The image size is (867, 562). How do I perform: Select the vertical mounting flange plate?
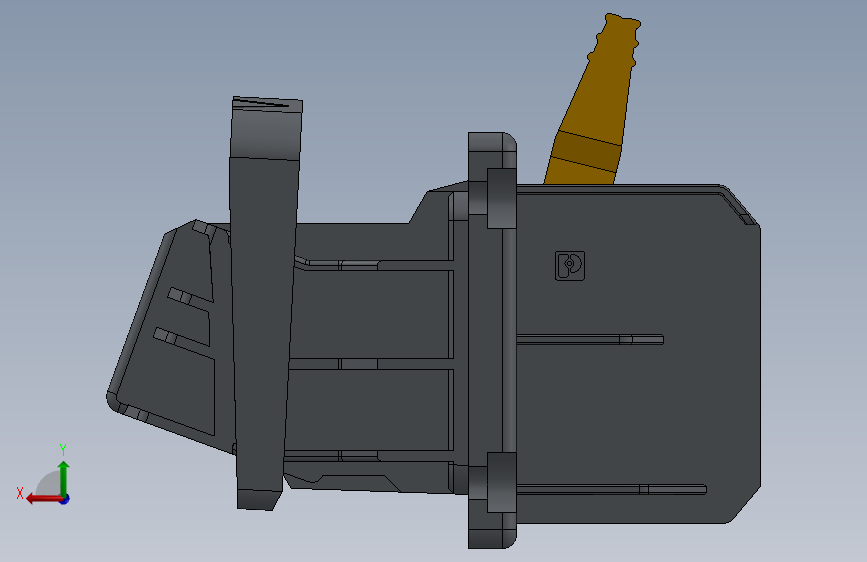coord(492,340)
